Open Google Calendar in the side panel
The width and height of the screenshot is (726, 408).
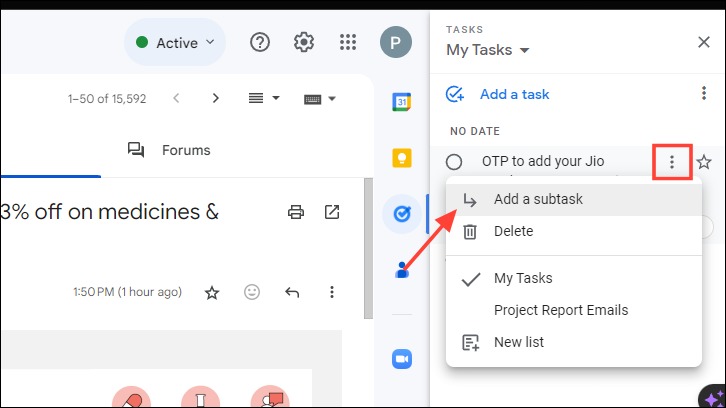402,102
